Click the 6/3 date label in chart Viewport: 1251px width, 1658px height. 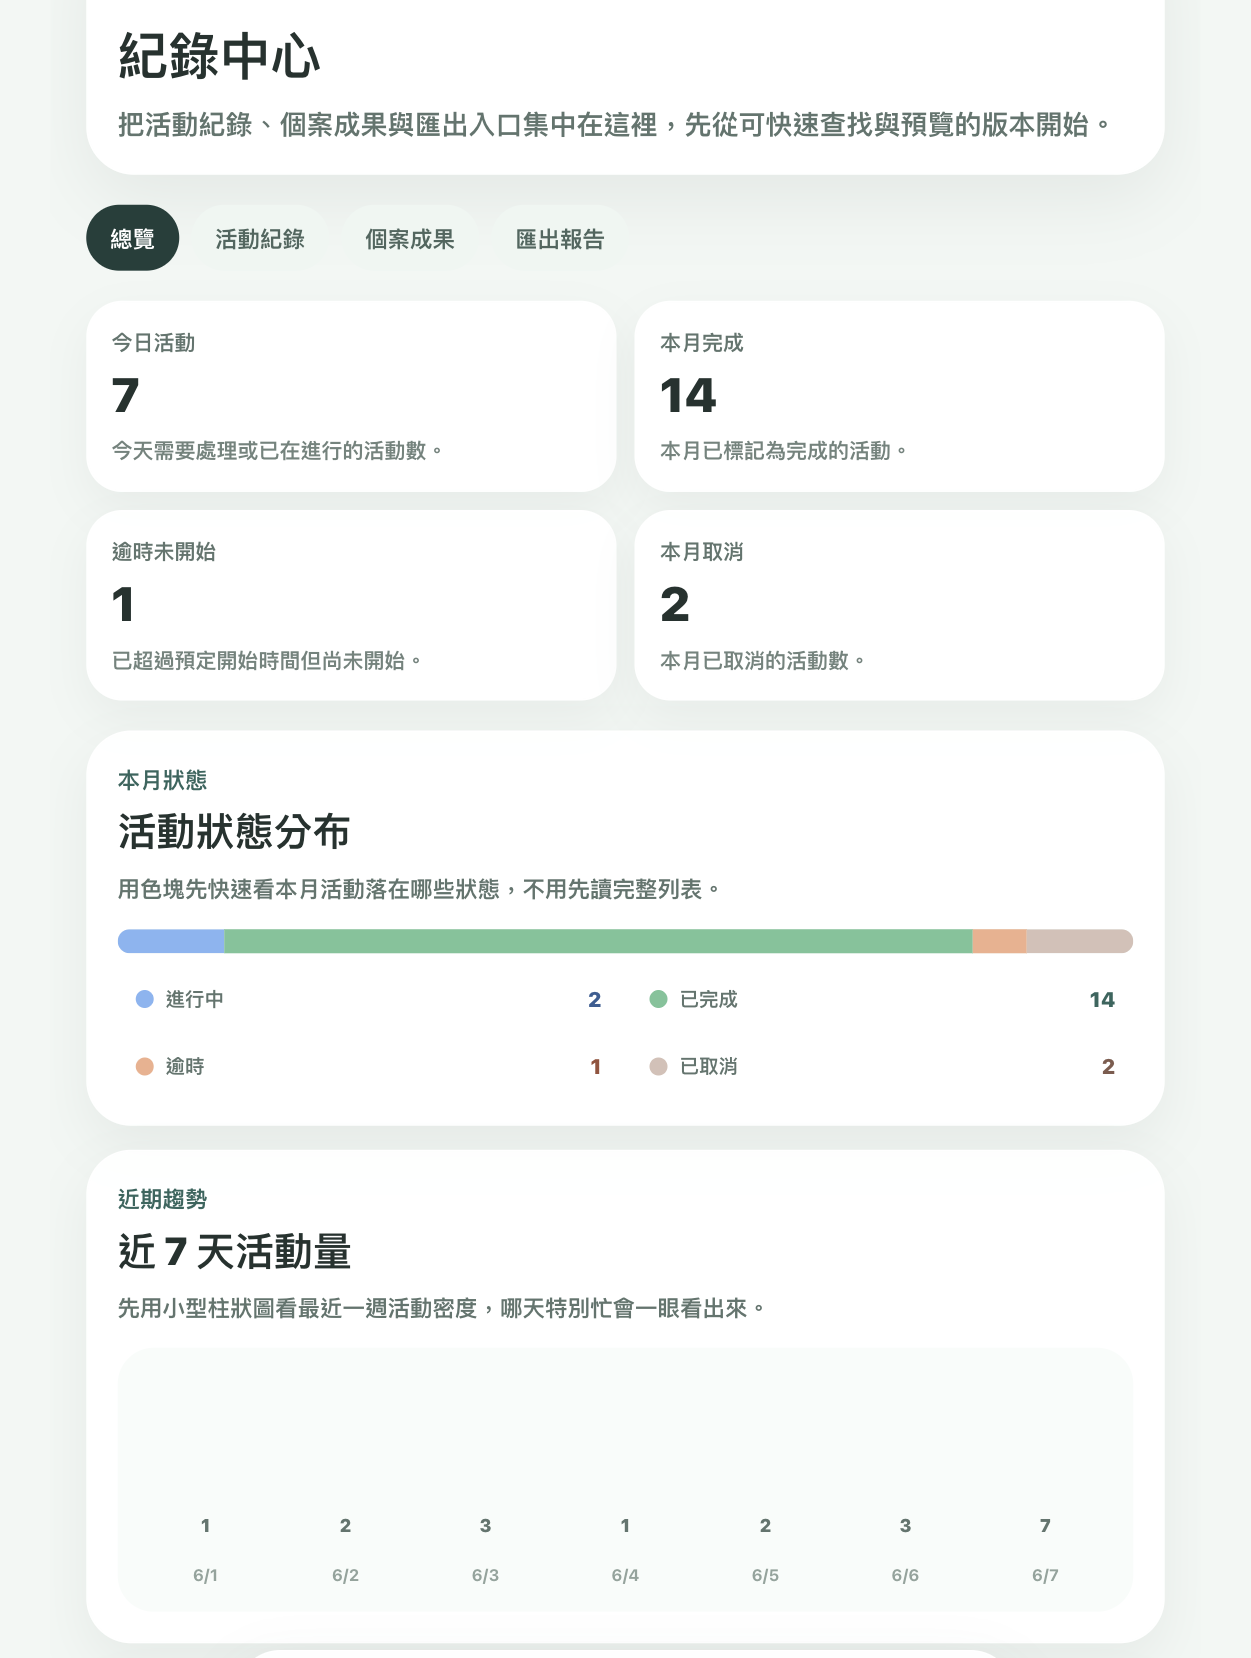[486, 1575]
